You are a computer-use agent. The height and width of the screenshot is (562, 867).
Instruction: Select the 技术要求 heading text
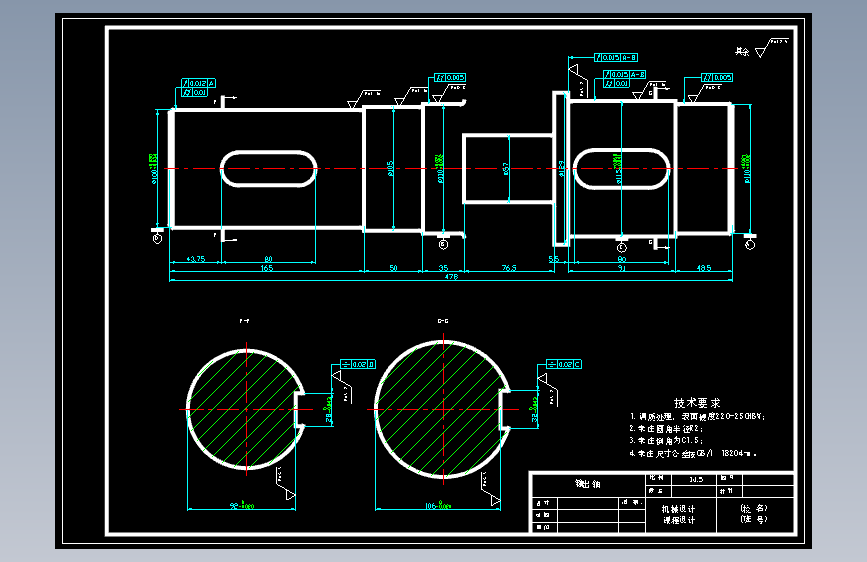click(x=697, y=403)
